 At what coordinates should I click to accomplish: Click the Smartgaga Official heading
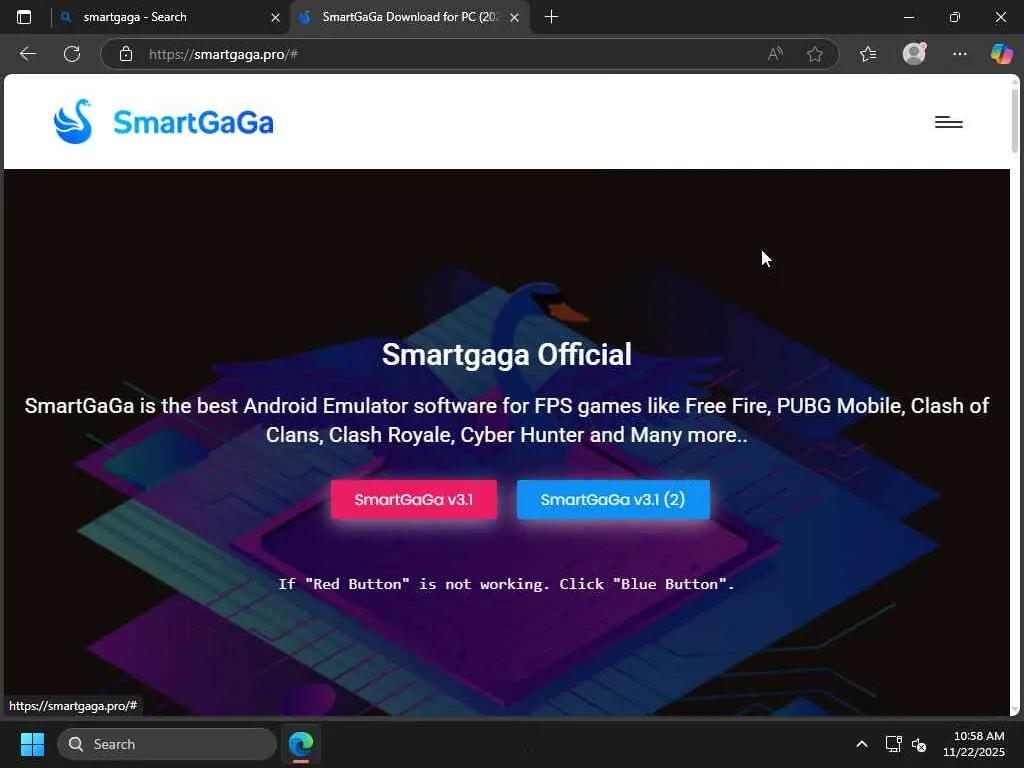coord(507,355)
